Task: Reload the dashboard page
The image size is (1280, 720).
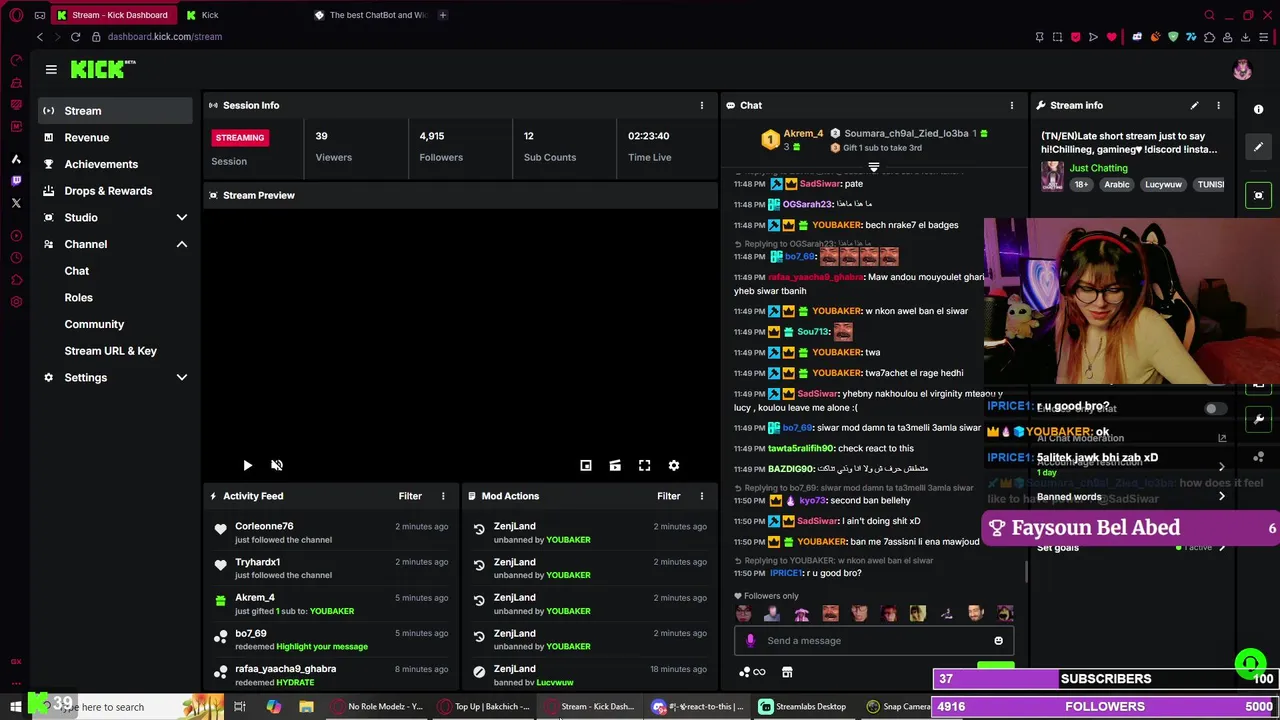Action: point(75,37)
